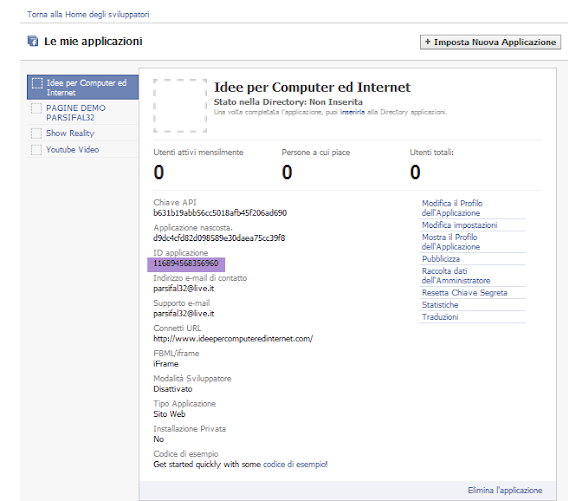Click the placeholder icon next to Show Reality
The width and height of the screenshot is (576, 501).
pos(36,133)
